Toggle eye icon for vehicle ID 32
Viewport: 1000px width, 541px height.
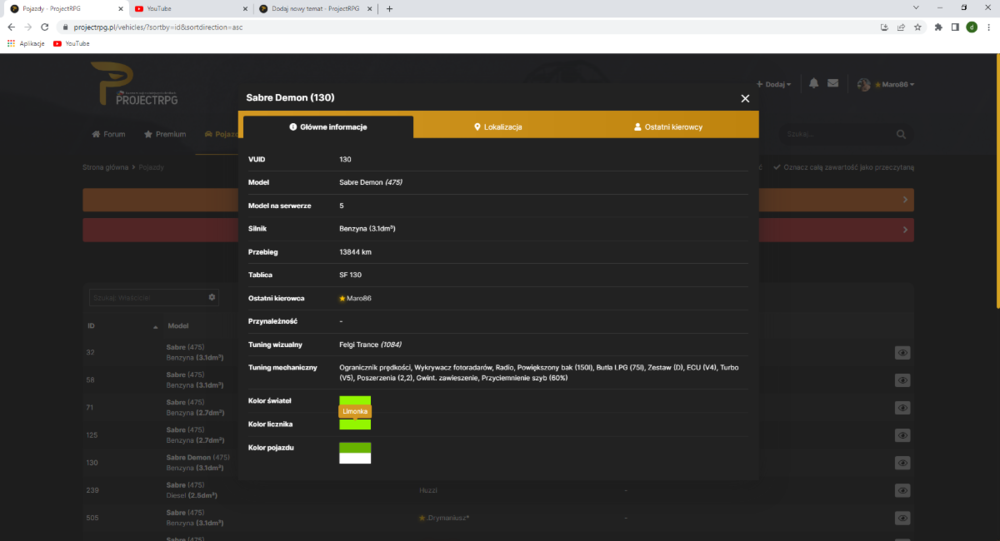point(902,353)
